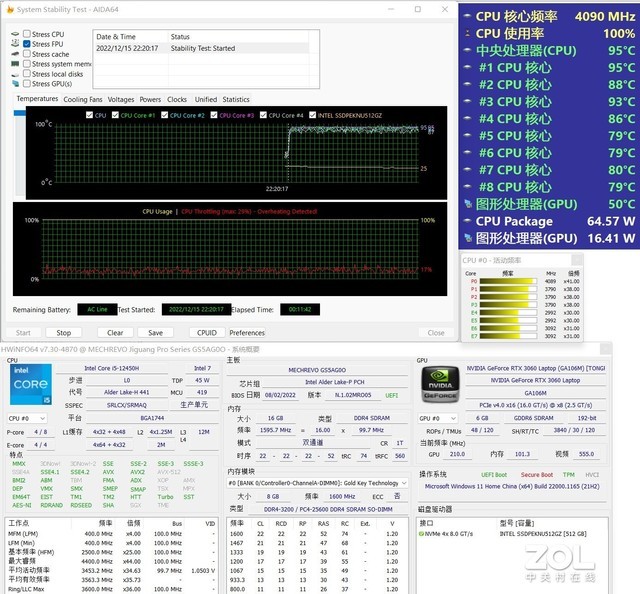
Task: Toggle the CPU Core #3 graph checkbox
Action: tap(214, 115)
